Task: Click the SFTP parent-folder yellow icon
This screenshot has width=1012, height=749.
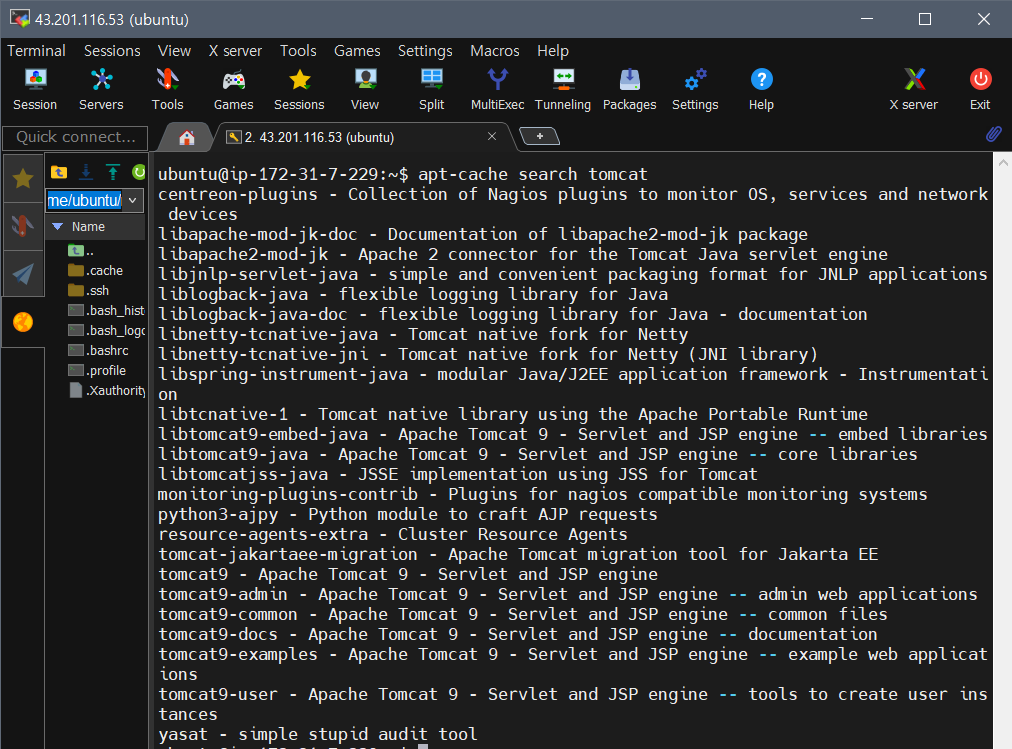Action: tap(59, 172)
